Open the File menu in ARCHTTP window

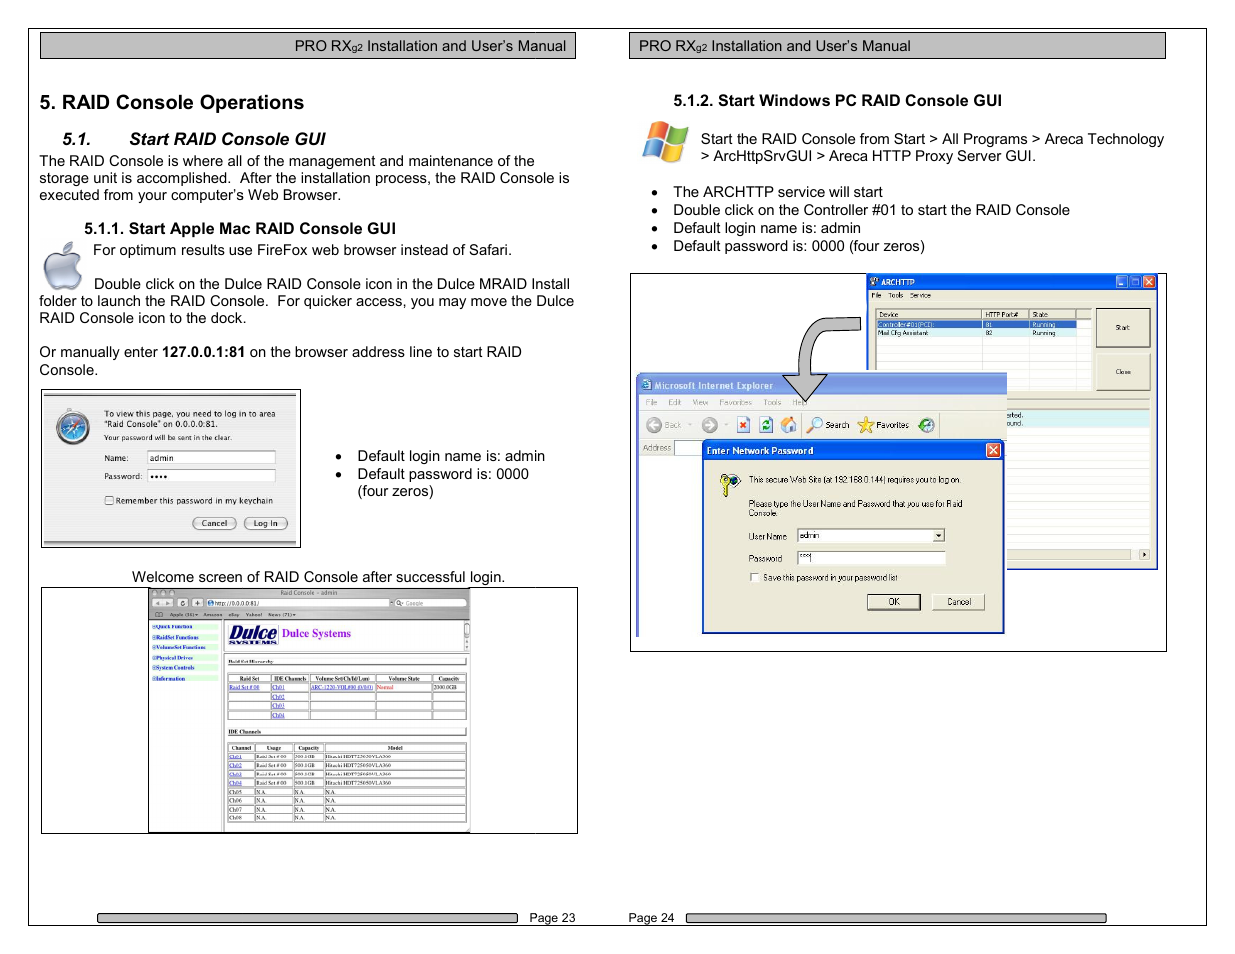pos(876,295)
